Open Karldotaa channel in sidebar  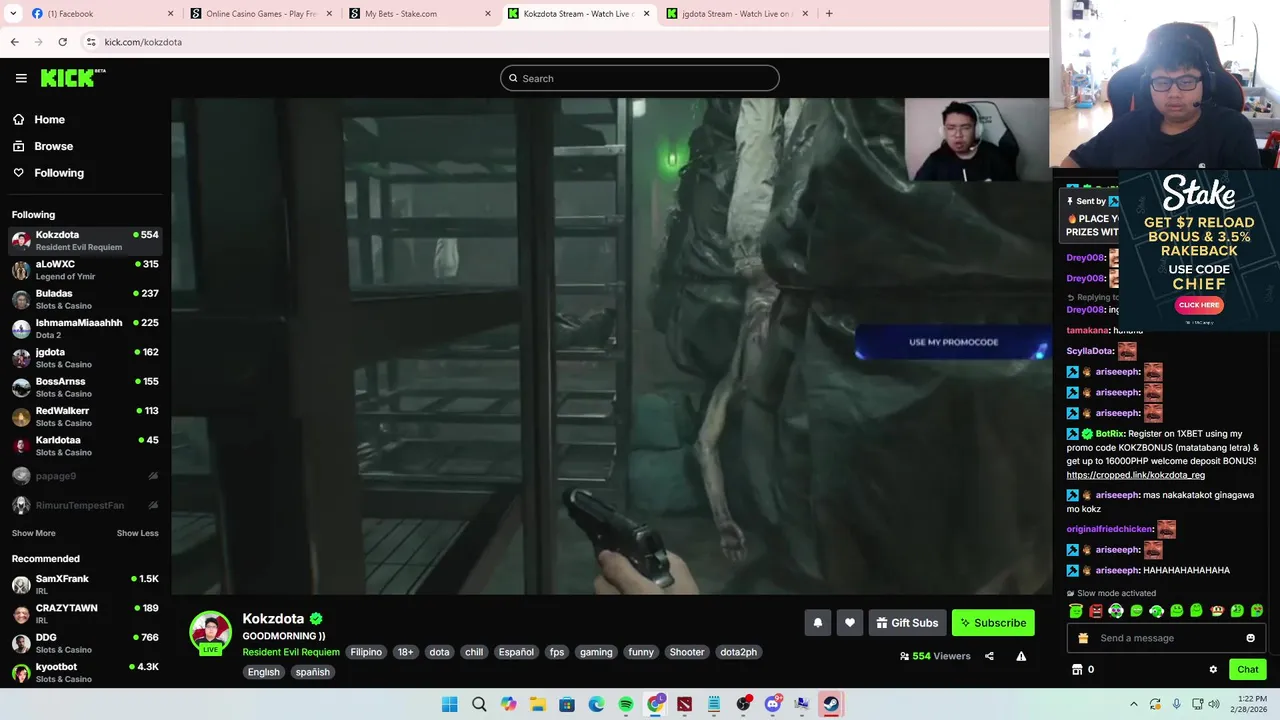(85, 445)
